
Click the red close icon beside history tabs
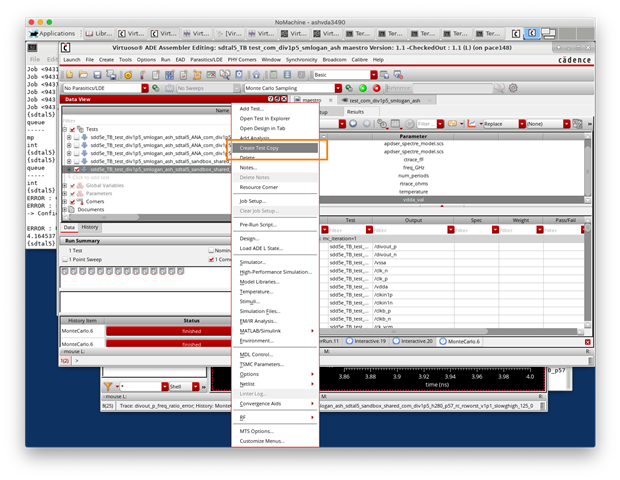pyautogui.click(x=588, y=342)
